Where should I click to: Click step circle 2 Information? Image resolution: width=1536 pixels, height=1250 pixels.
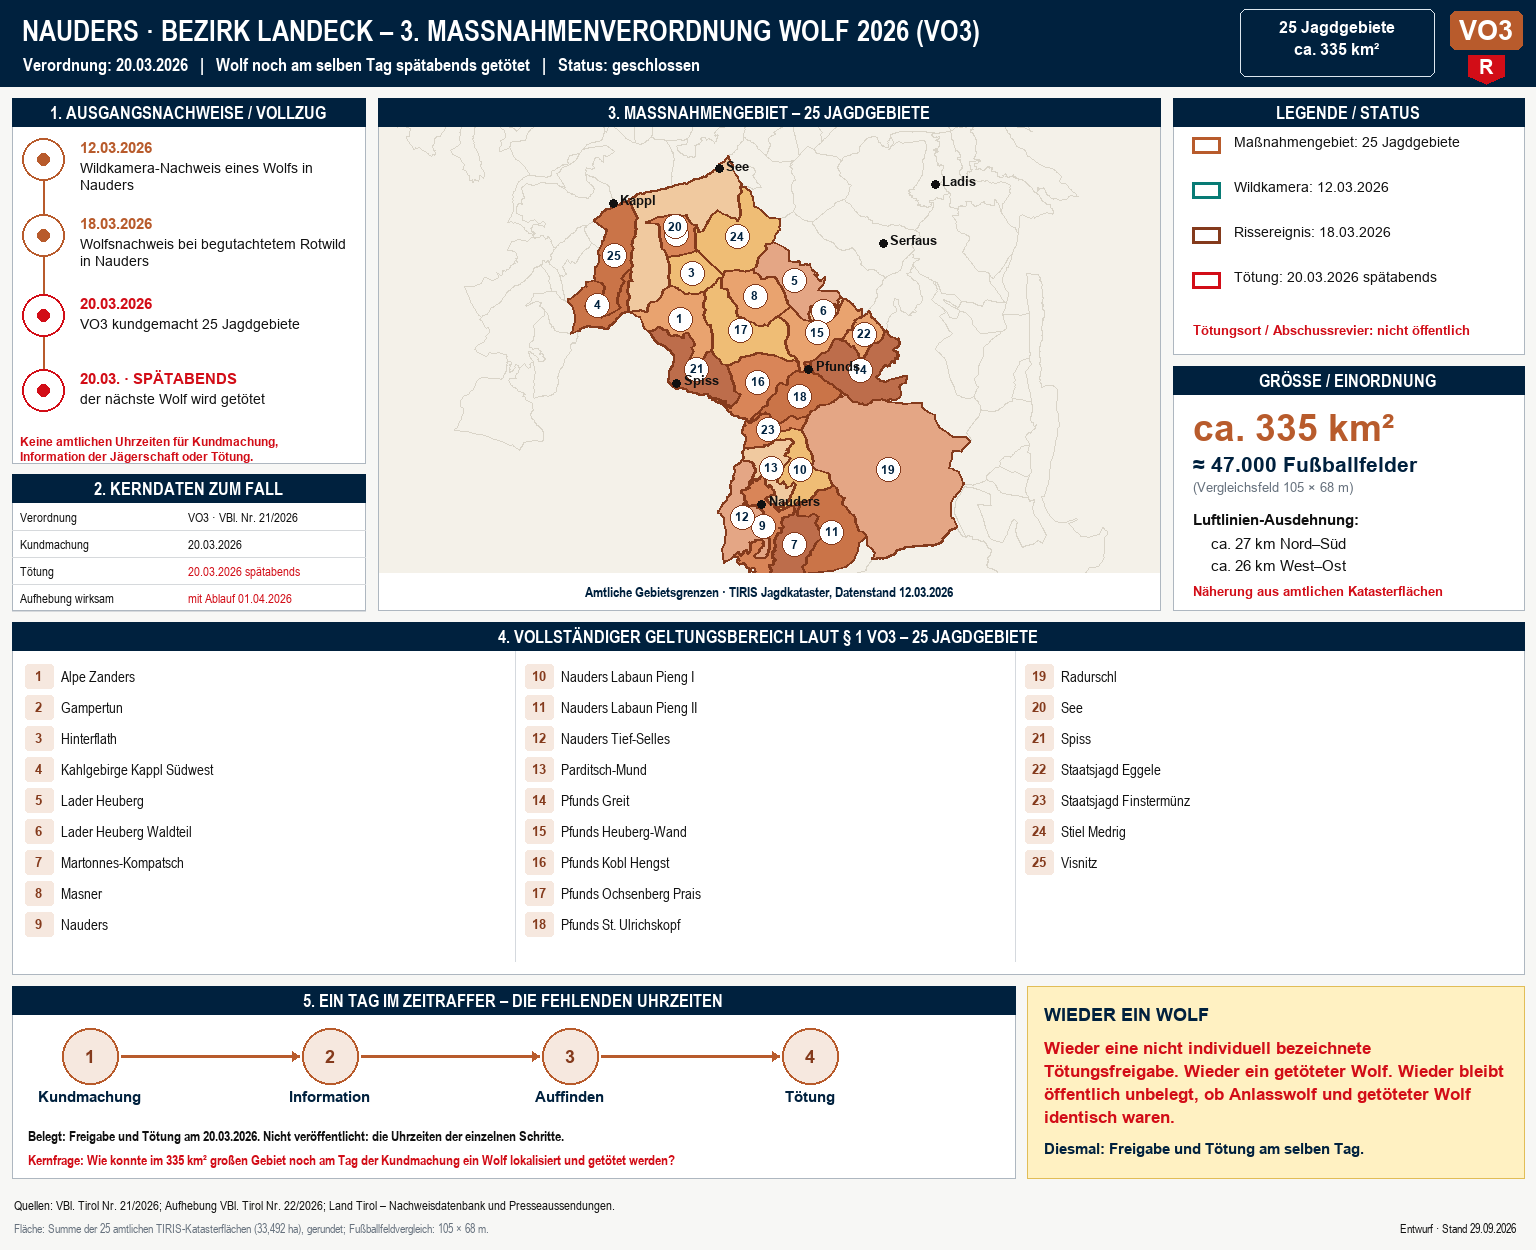coord(330,1057)
